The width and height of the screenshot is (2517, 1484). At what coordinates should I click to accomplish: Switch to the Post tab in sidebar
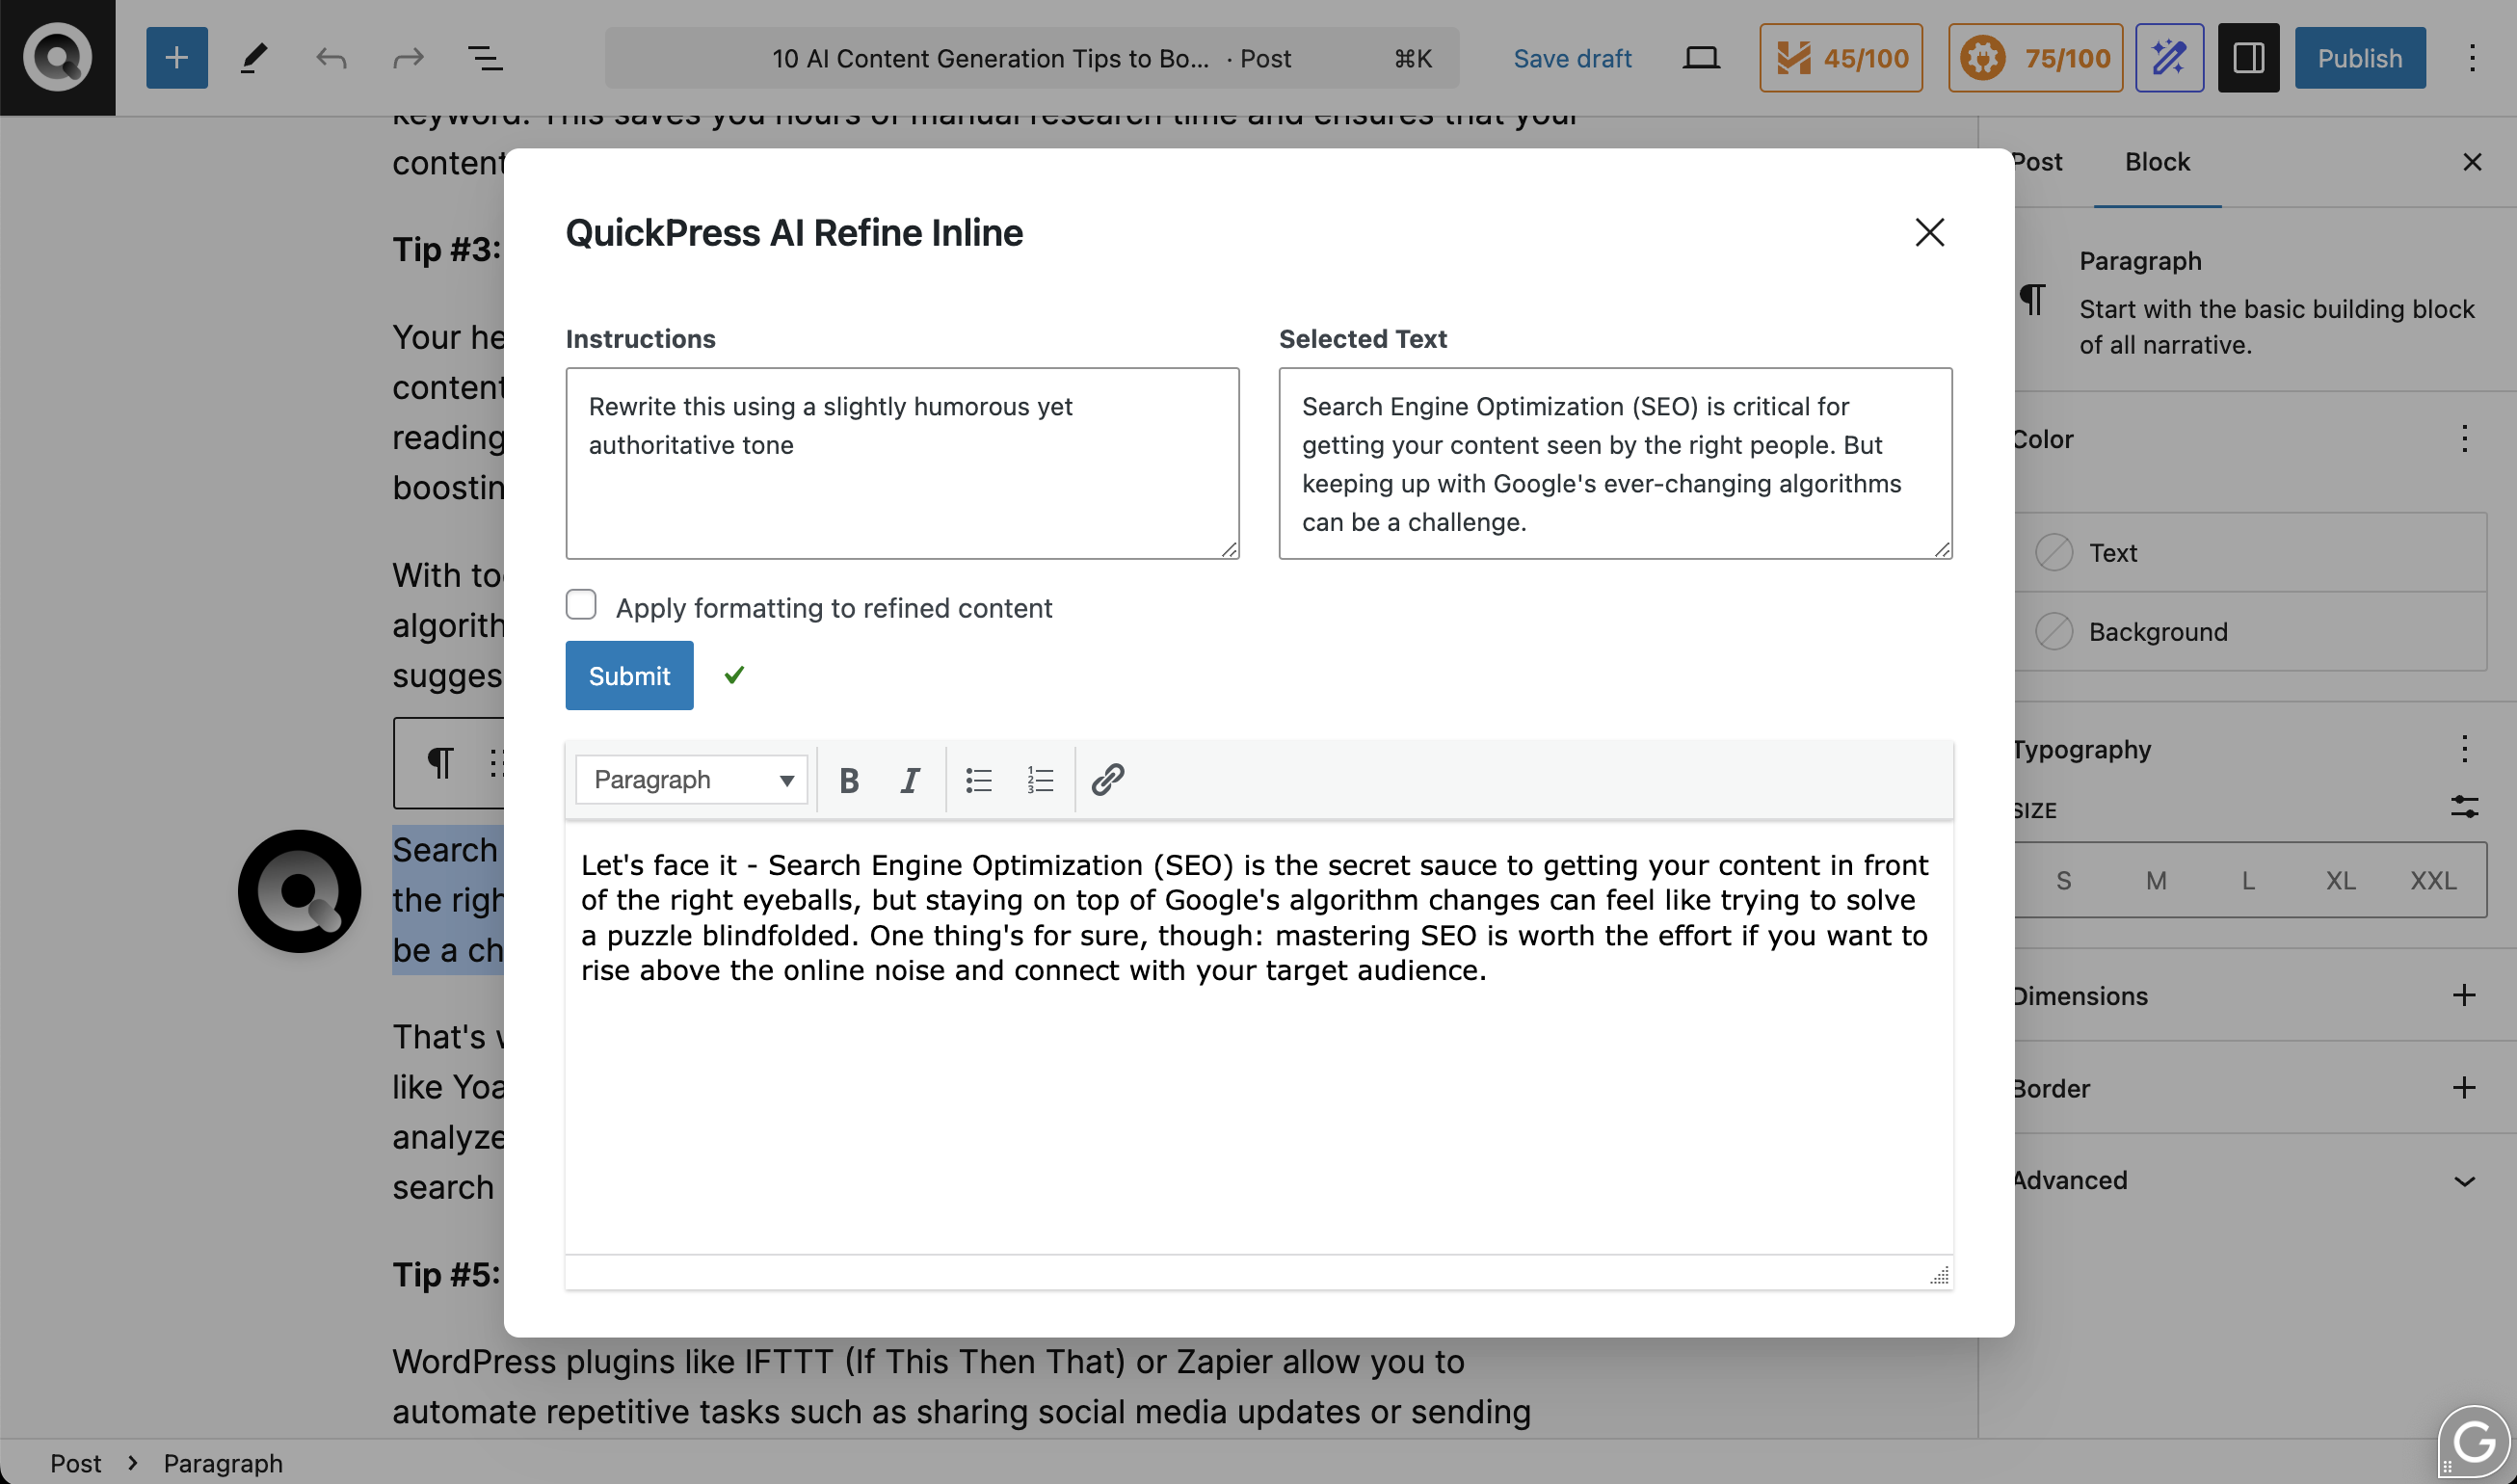point(2037,162)
